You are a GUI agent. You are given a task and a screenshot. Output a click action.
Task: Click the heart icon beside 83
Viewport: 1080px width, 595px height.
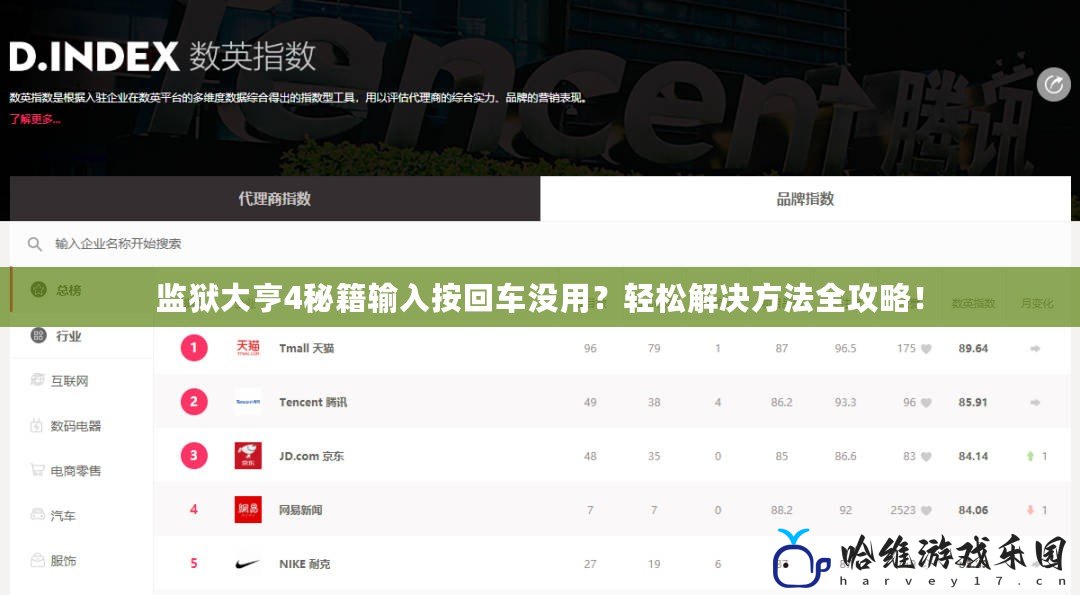[x=926, y=456]
